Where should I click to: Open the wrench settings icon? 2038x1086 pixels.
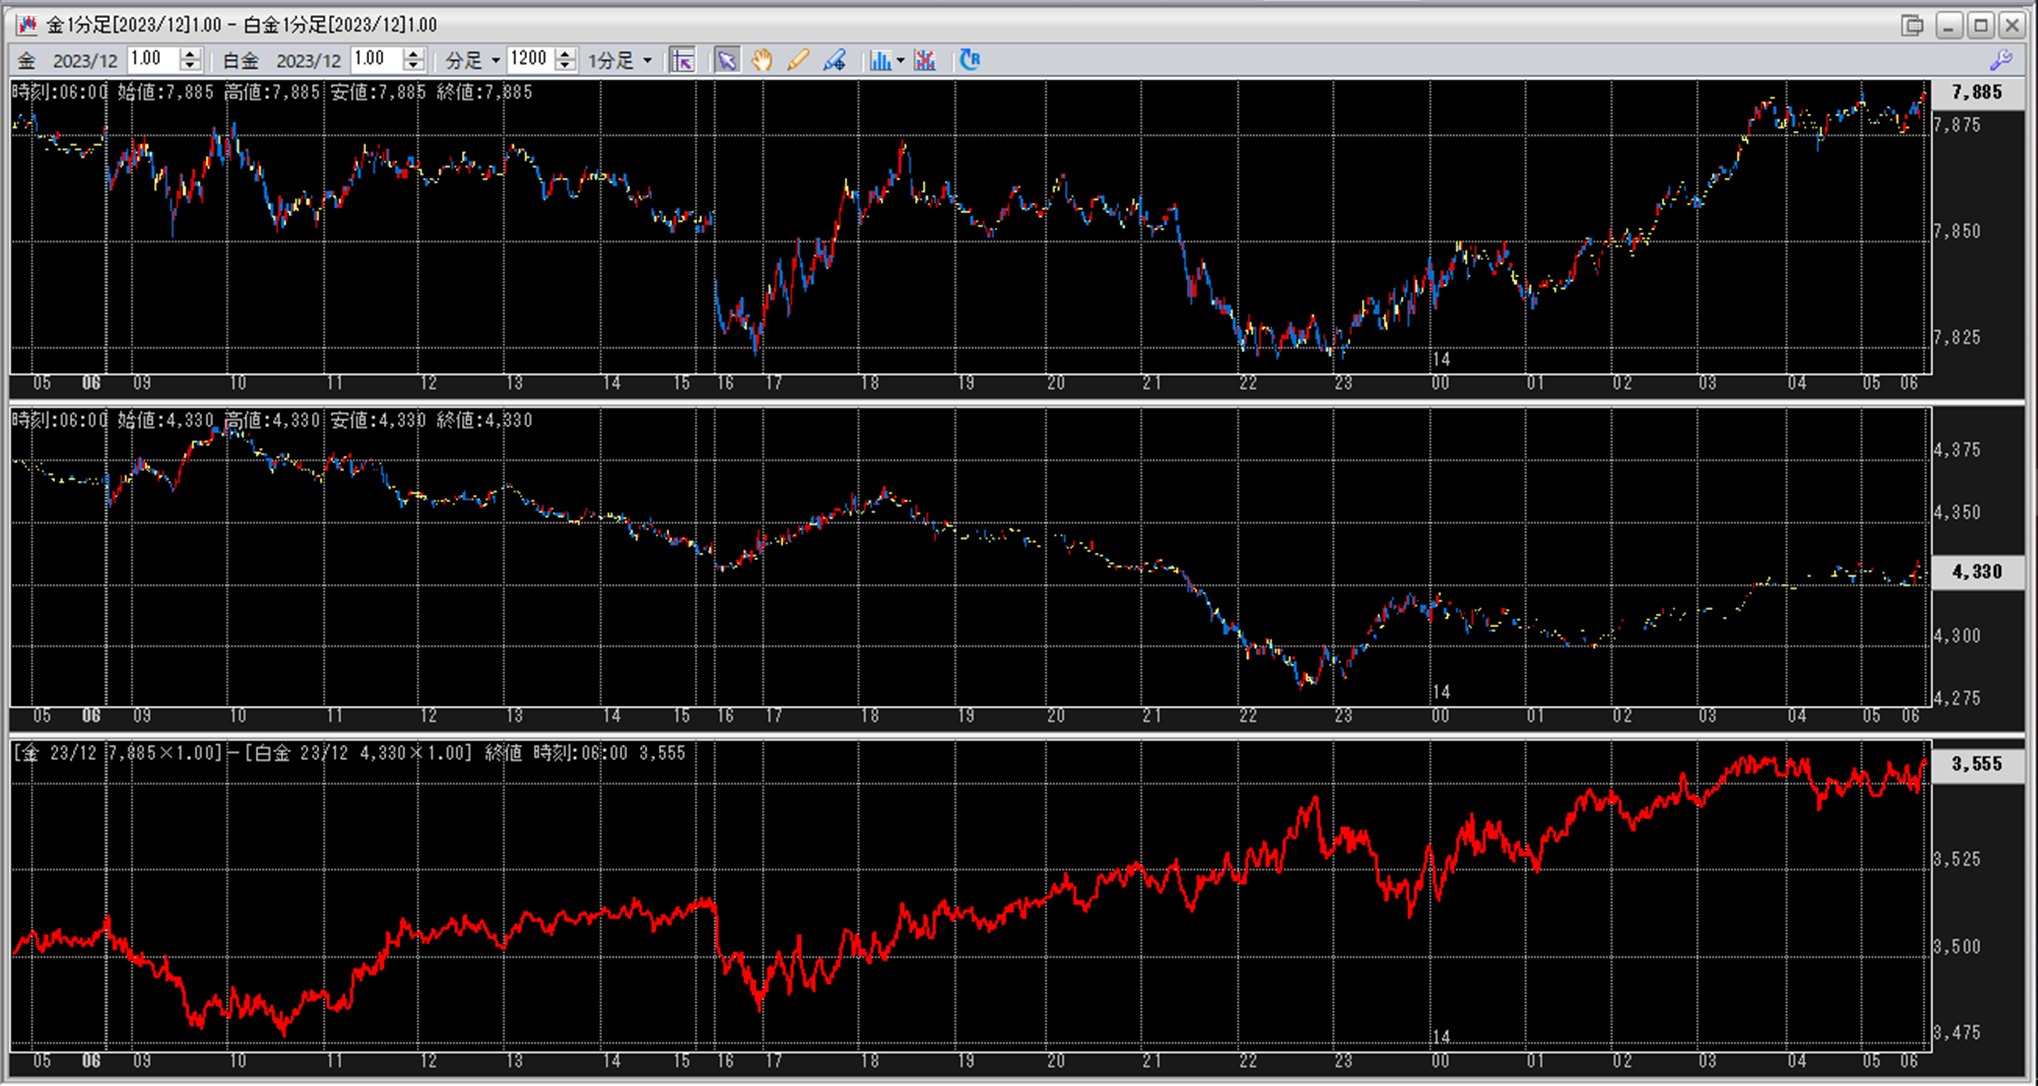pyautogui.click(x=2001, y=61)
